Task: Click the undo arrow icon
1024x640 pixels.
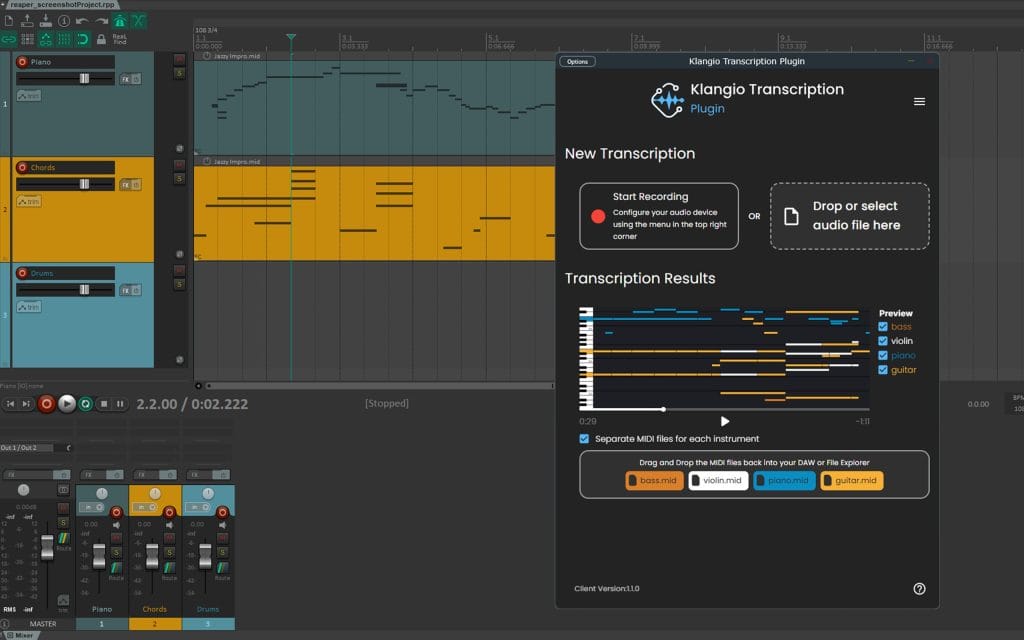Action: point(82,20)
